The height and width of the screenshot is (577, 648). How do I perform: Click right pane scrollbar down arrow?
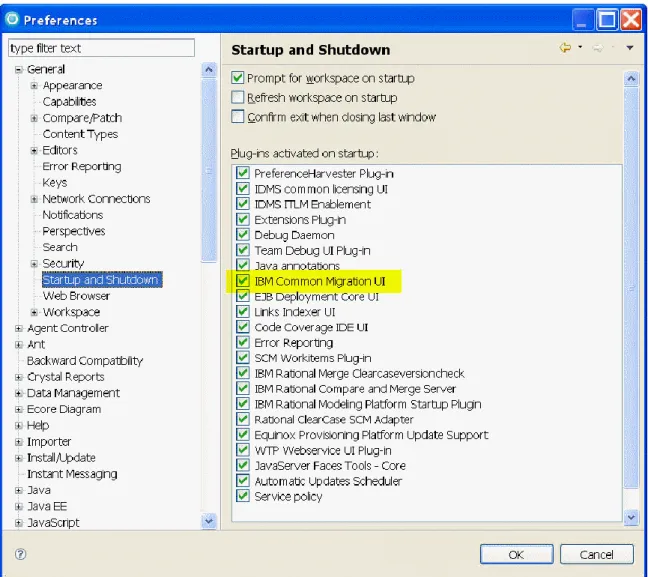(631, 517)
